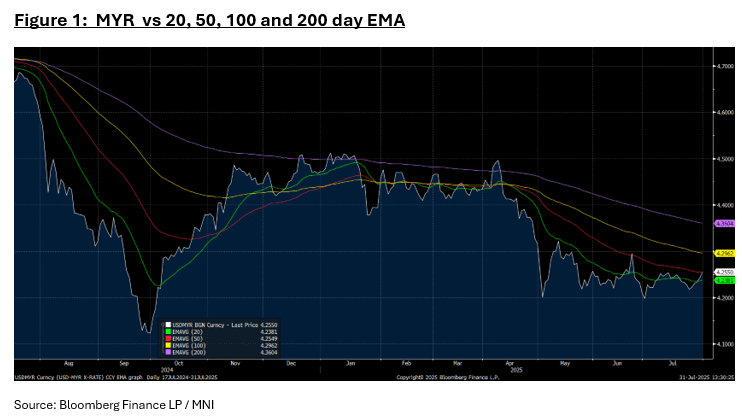
Task: Click the Figure 1 MYR vs EMA heading
Action: (210, 20)
